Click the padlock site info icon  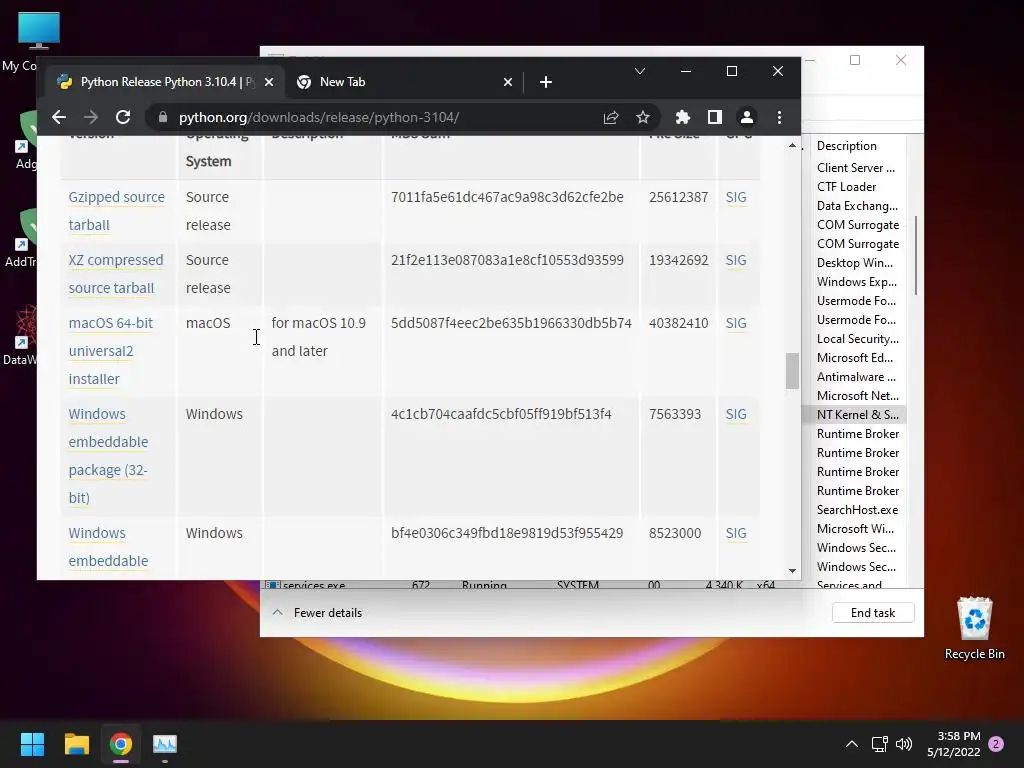163,118
